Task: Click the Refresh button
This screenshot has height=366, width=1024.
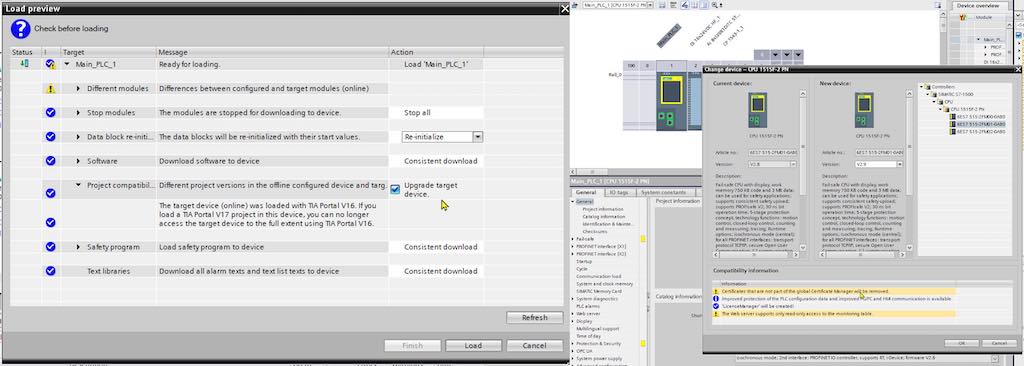Action: click(x=535, y=318)
